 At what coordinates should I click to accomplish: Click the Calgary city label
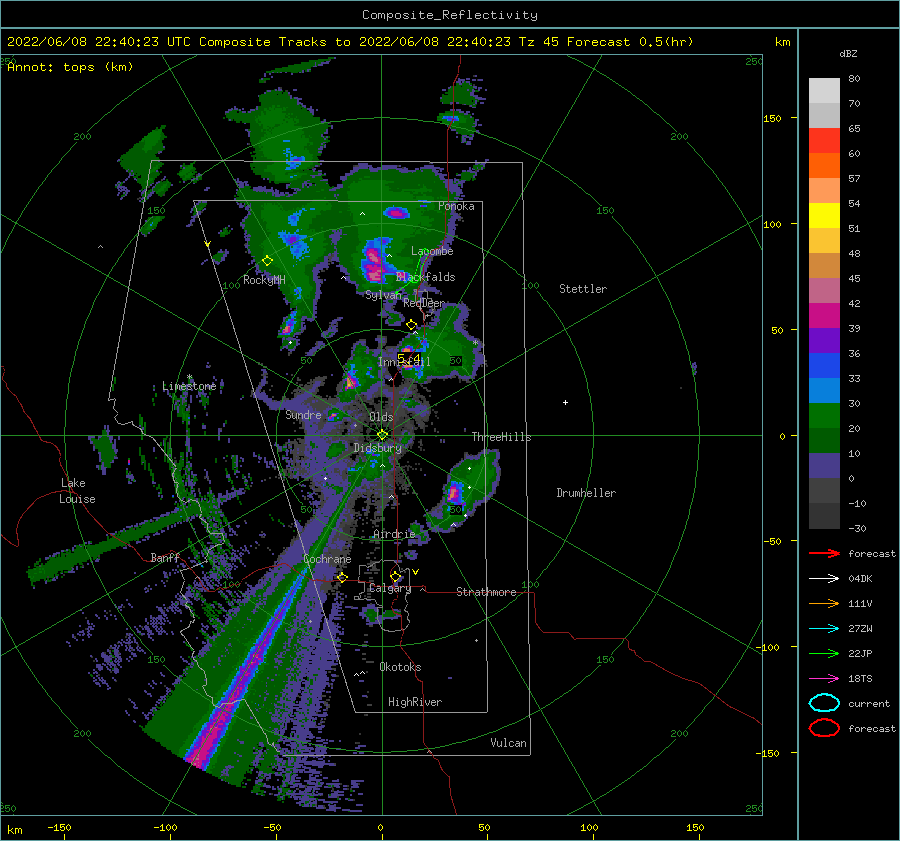(390, 588)
